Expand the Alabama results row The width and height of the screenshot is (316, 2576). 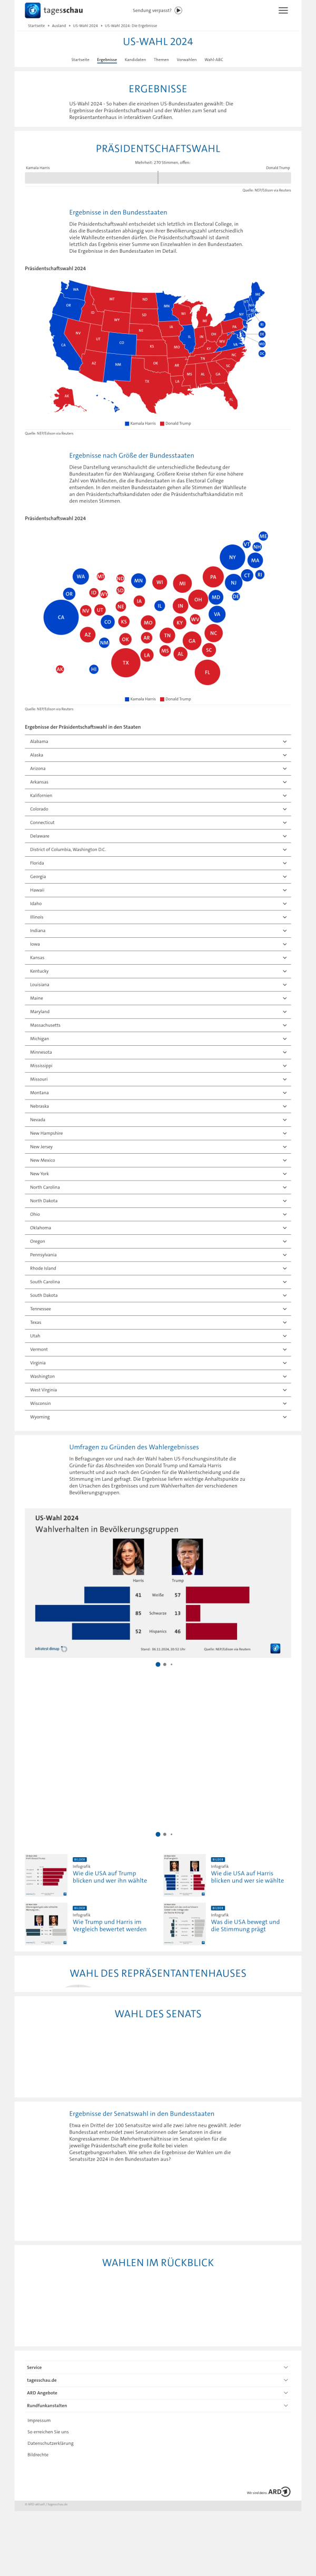pos(158,741)
